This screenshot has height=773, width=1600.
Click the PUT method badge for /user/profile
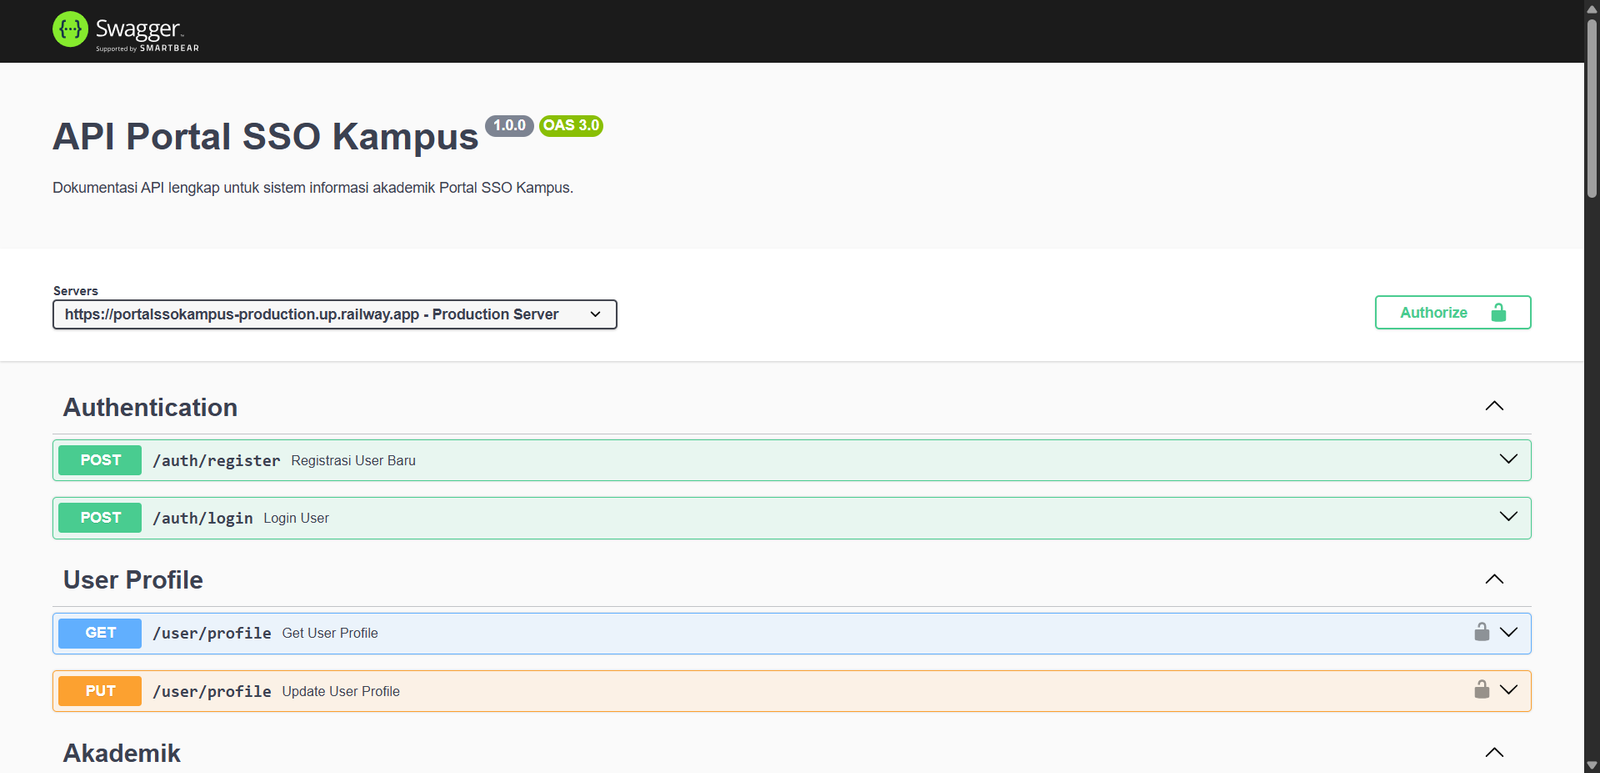click(x=100, y=691)
